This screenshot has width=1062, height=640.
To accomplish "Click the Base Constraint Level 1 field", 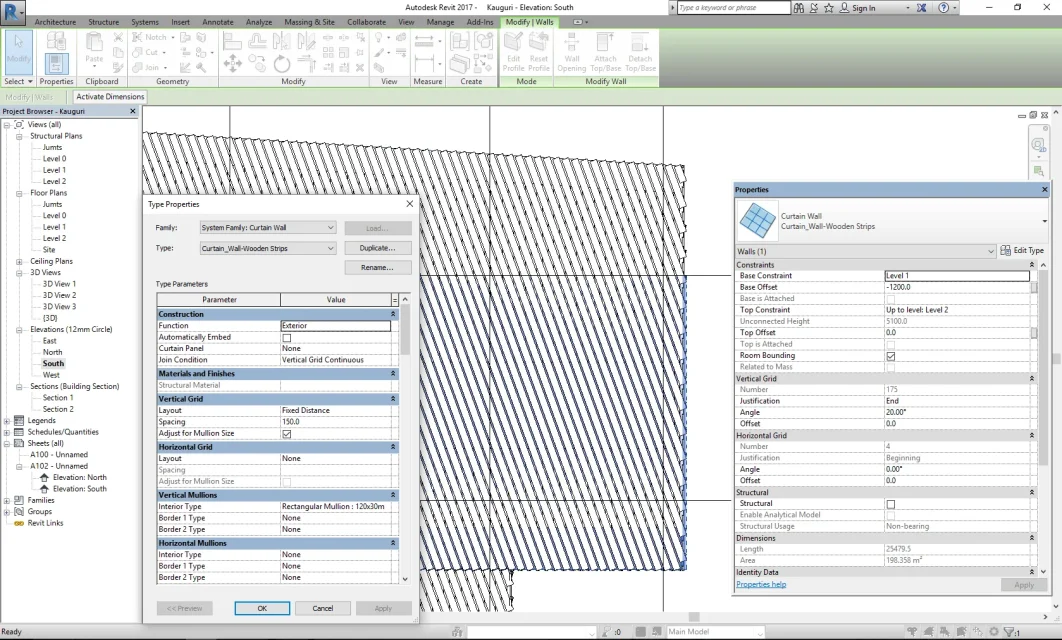I will coord(957,276).
